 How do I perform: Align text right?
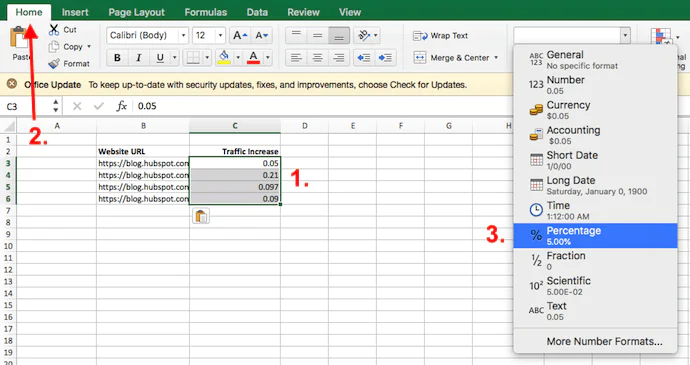coord(339,58)
